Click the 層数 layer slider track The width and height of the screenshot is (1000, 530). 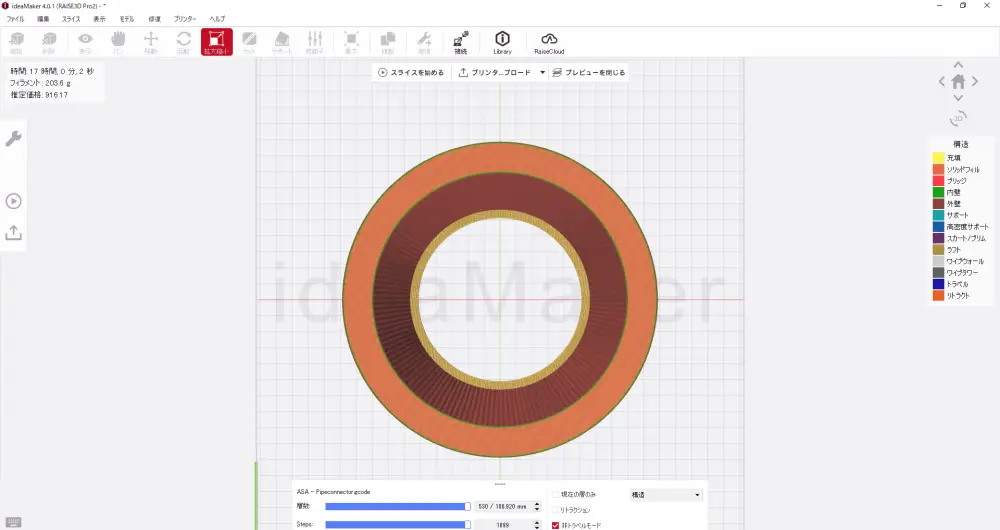[396, 507]
